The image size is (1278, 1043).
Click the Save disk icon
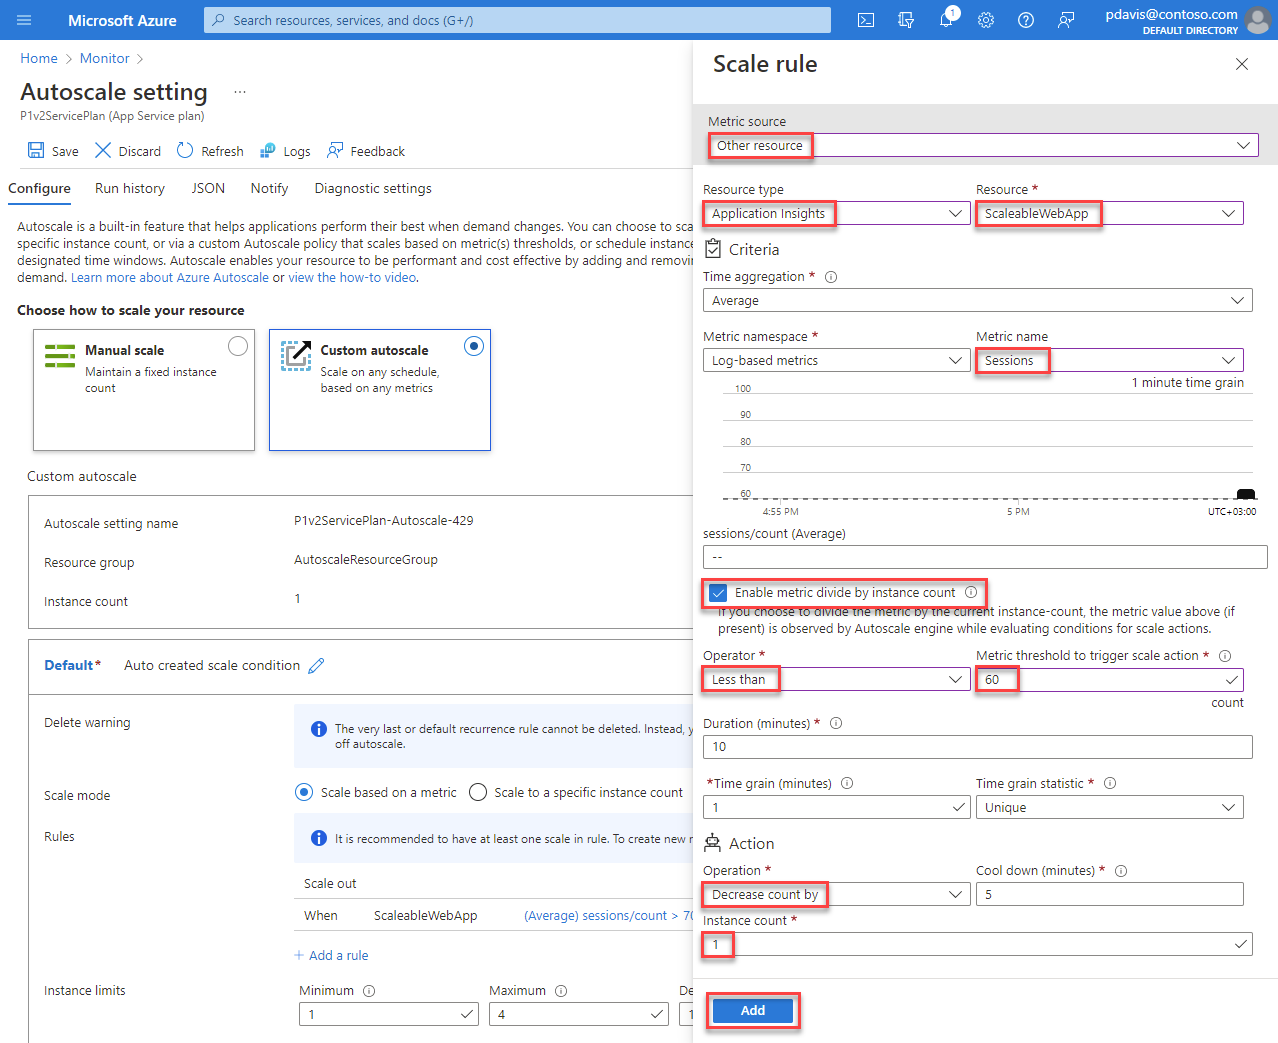coord(36,150)
